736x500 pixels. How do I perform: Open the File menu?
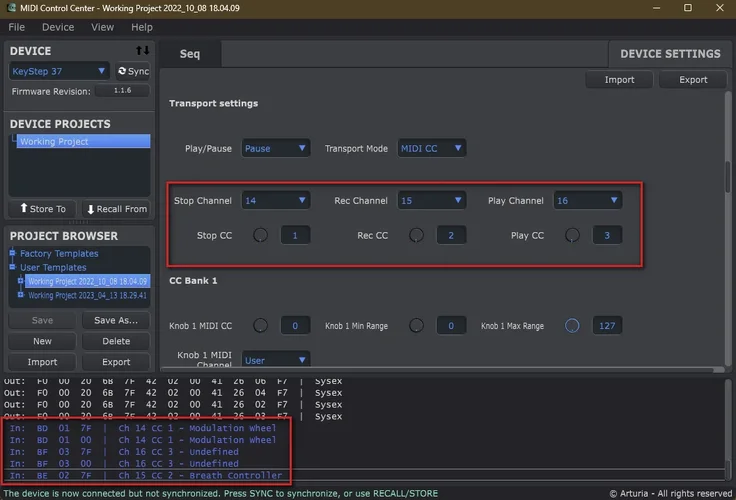pos(16,27)
